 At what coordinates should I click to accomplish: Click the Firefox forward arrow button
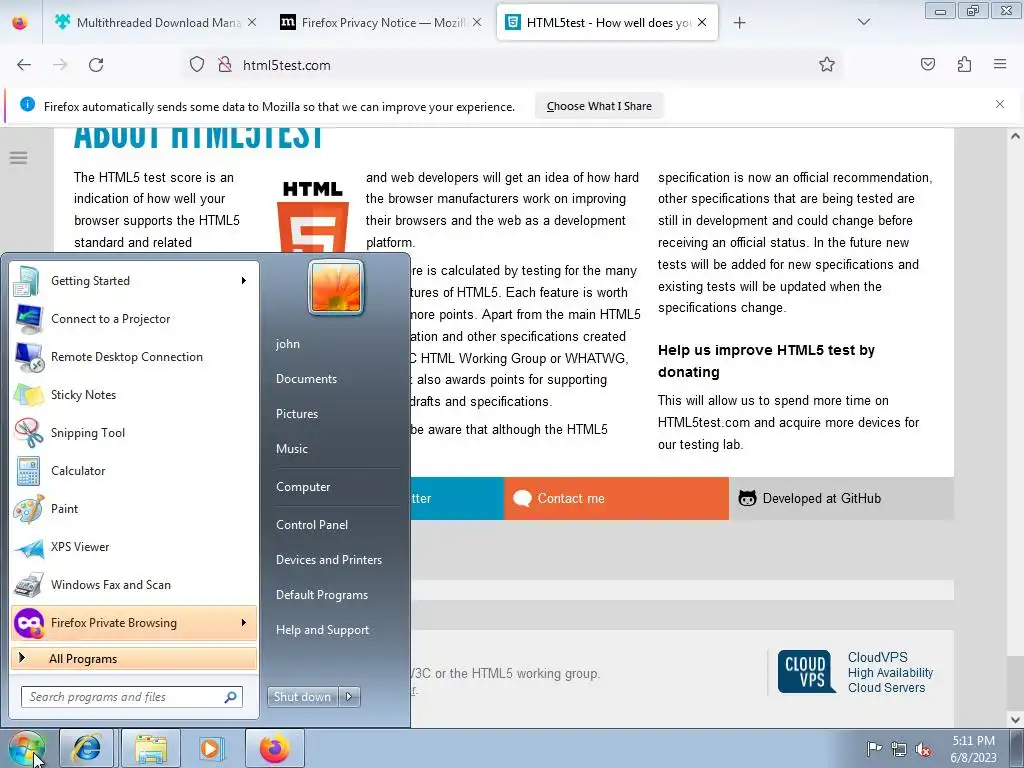[60, 65]
